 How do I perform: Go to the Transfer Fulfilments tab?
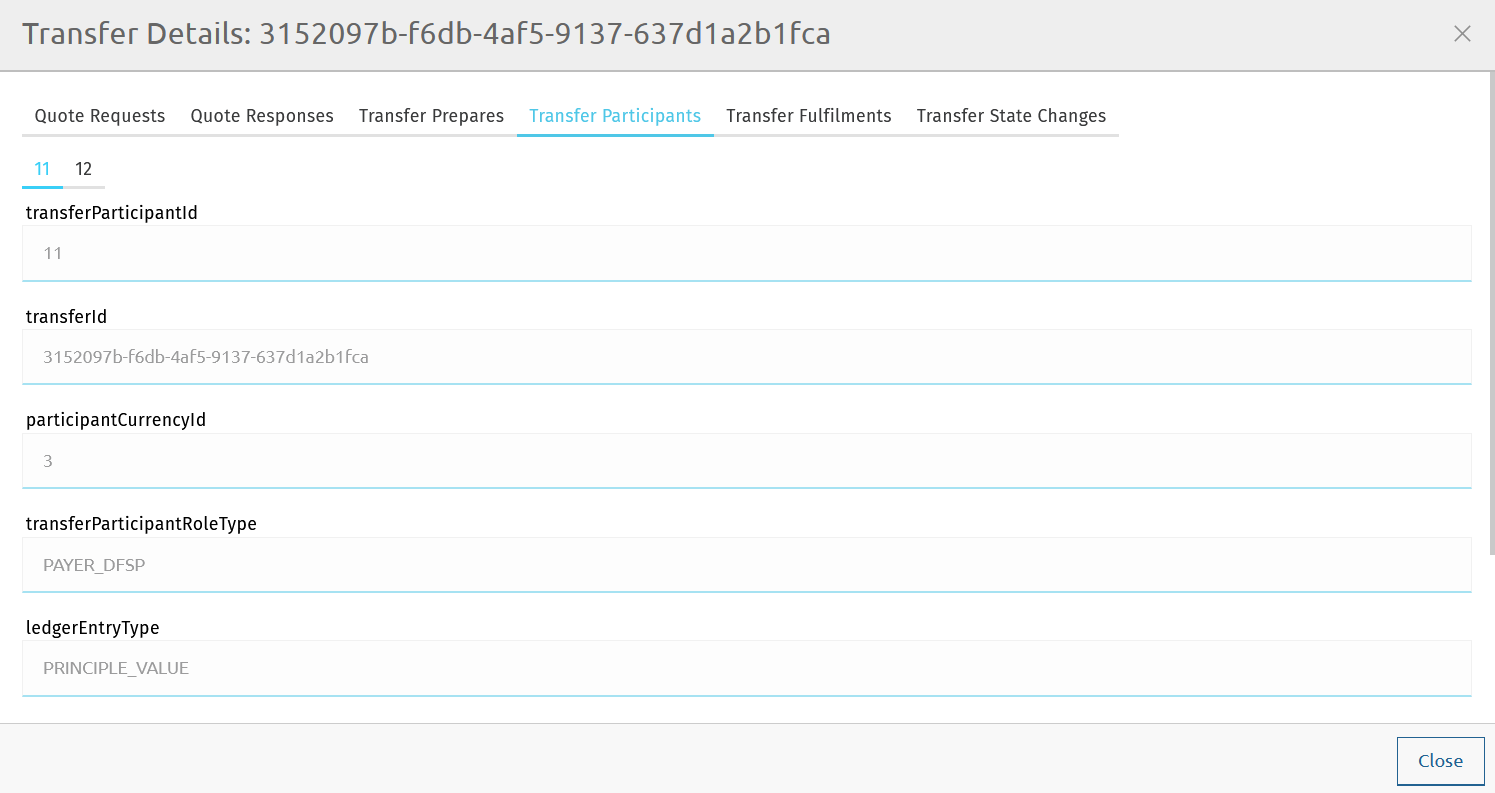click(808, 116)
